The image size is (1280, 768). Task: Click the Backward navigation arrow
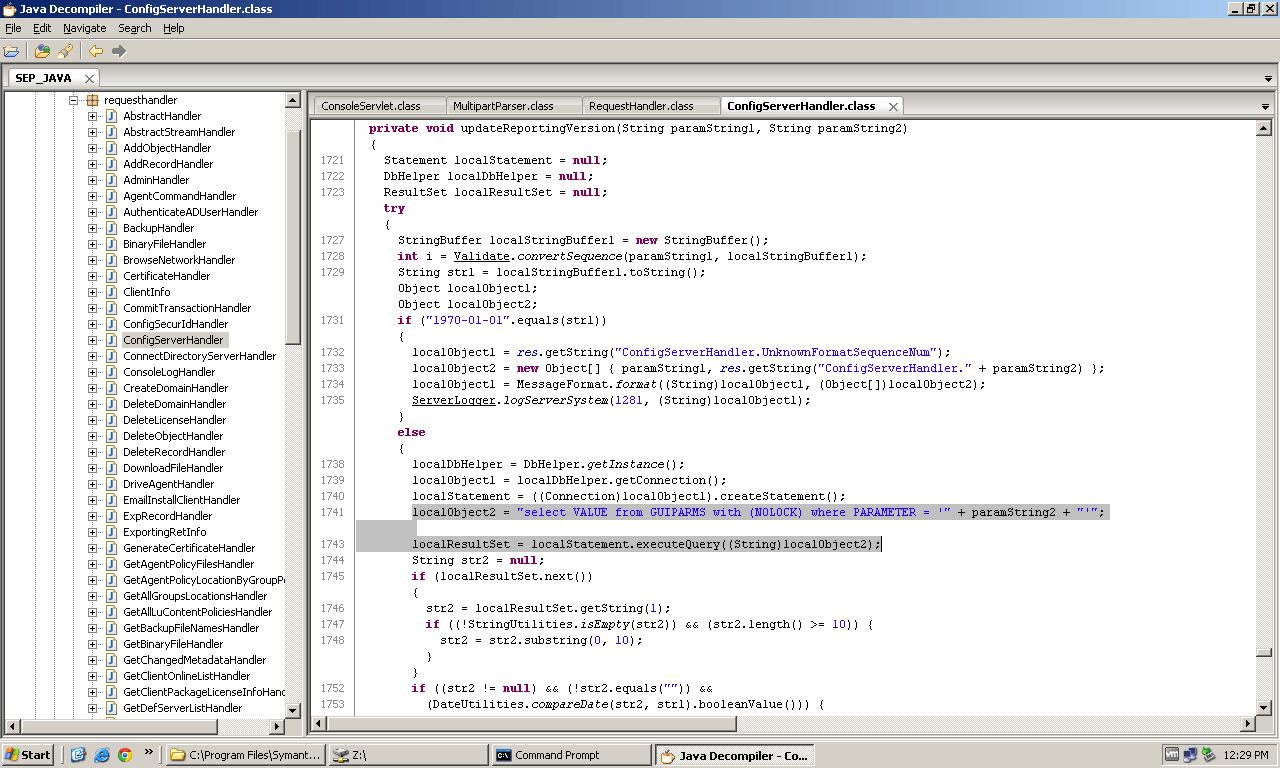pos(96,51)
